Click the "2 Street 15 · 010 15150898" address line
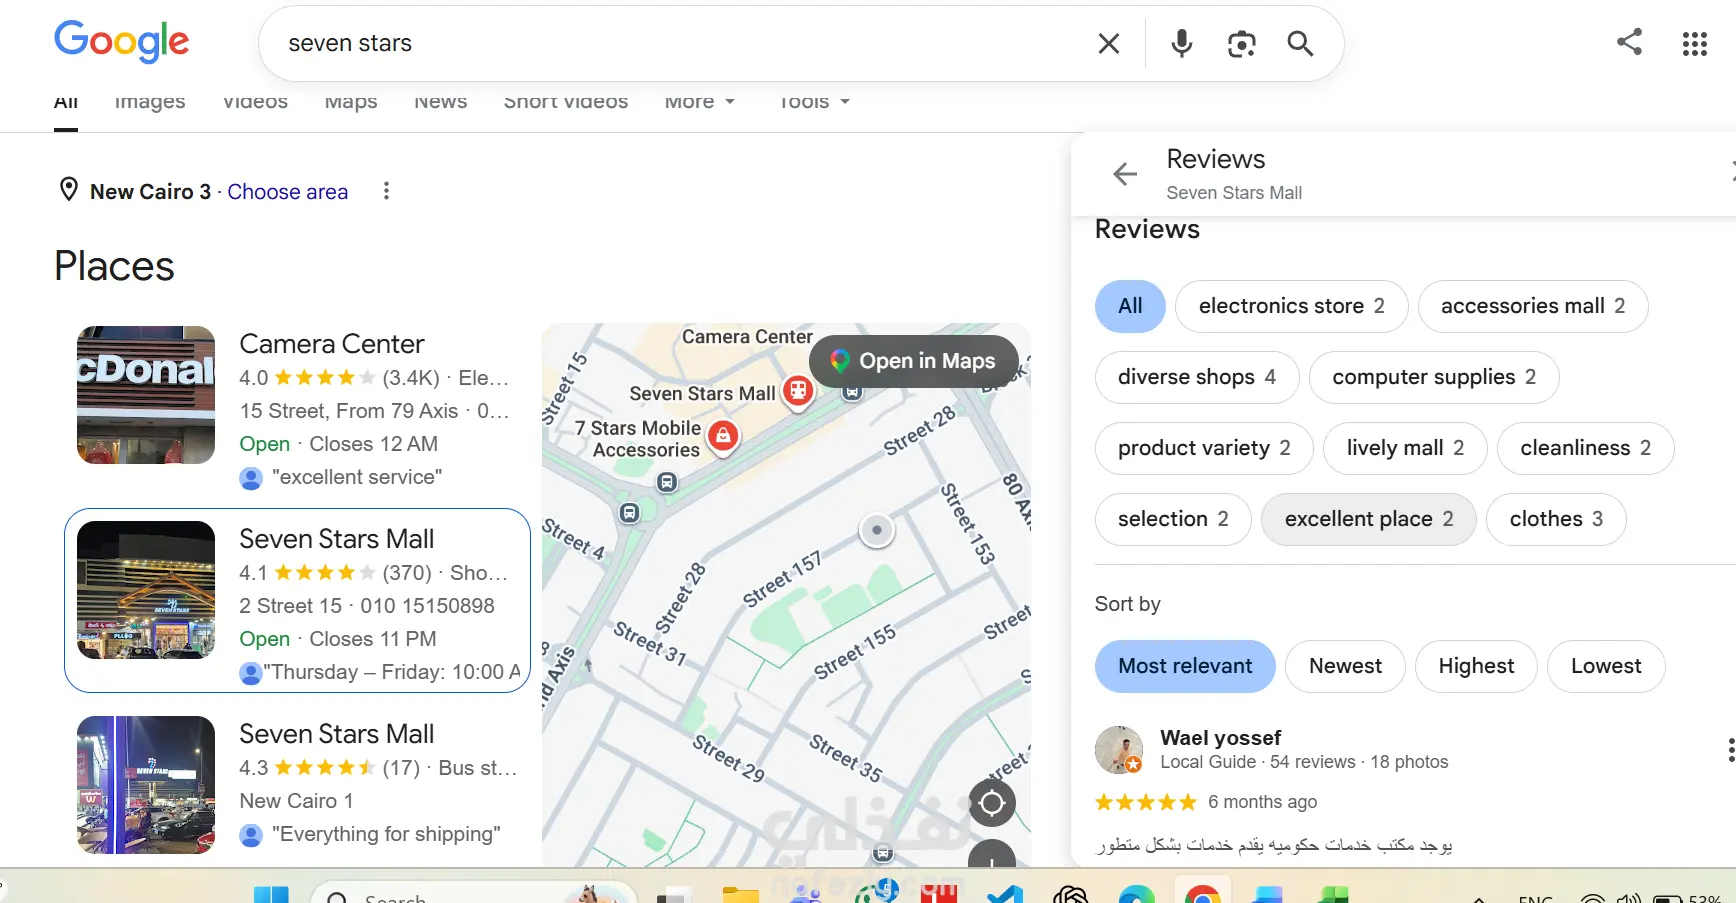The image size is (1736, 903). [367, 606]
